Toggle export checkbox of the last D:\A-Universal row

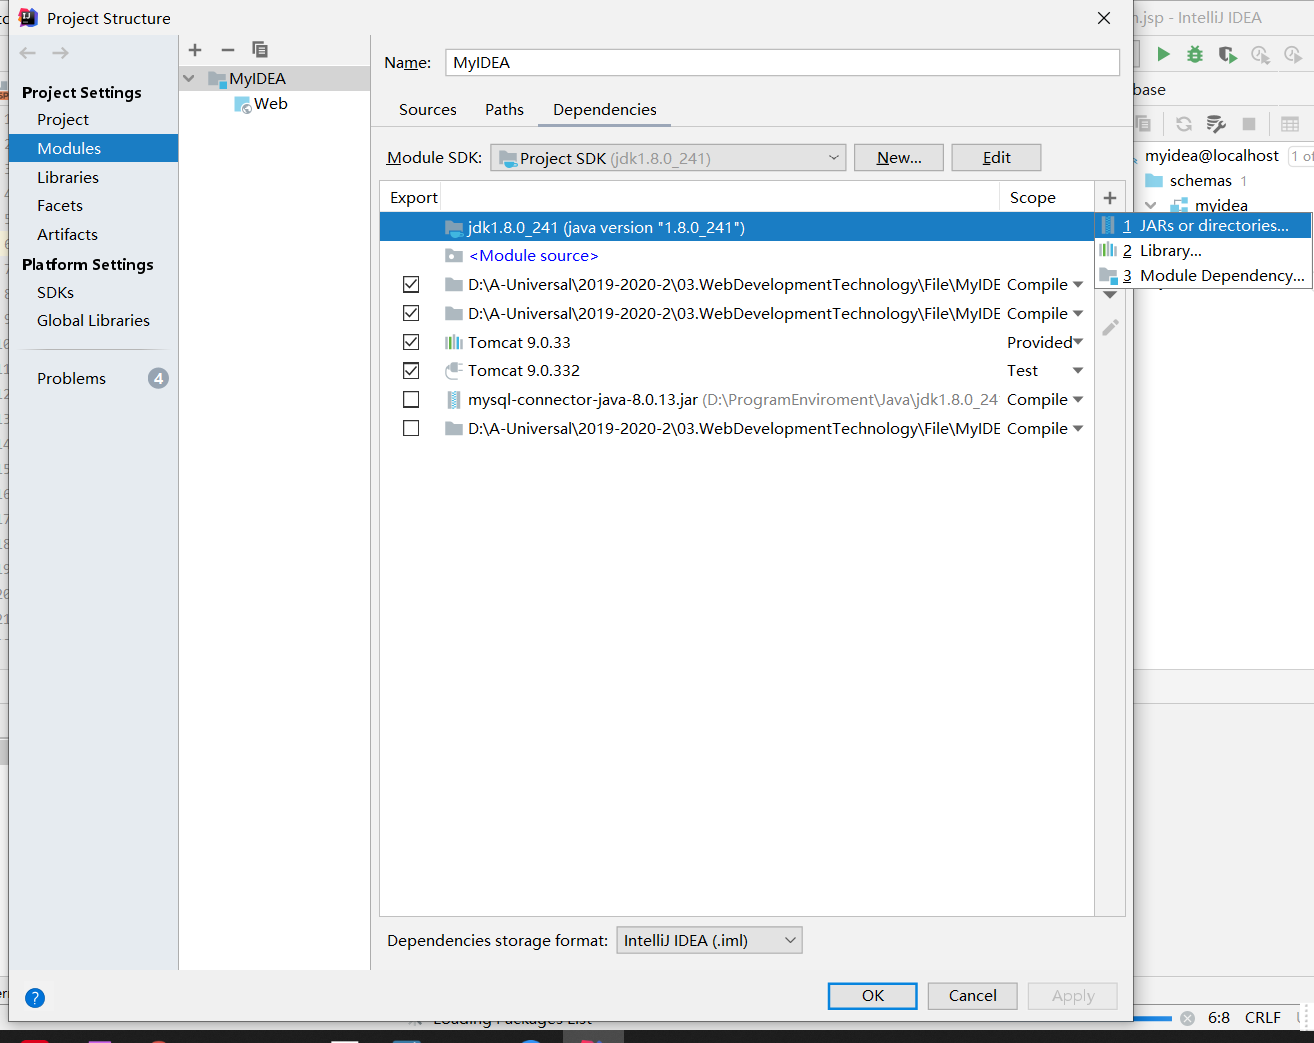tap(411, 428)
